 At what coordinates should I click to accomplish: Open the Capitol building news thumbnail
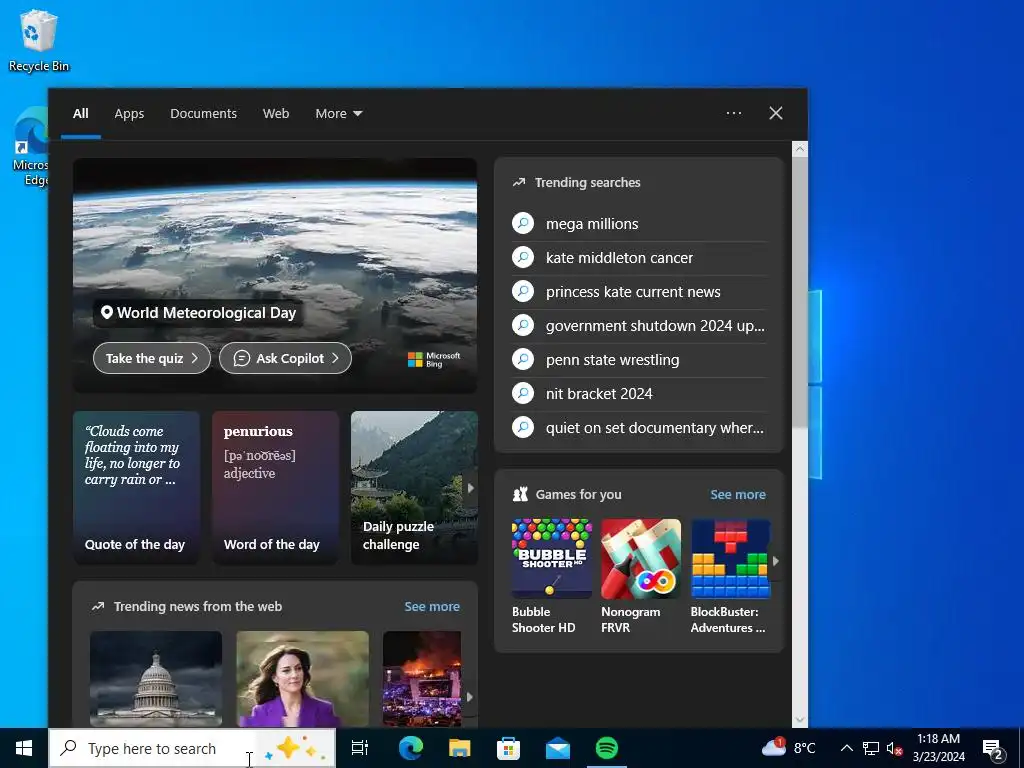pos(155,679)
